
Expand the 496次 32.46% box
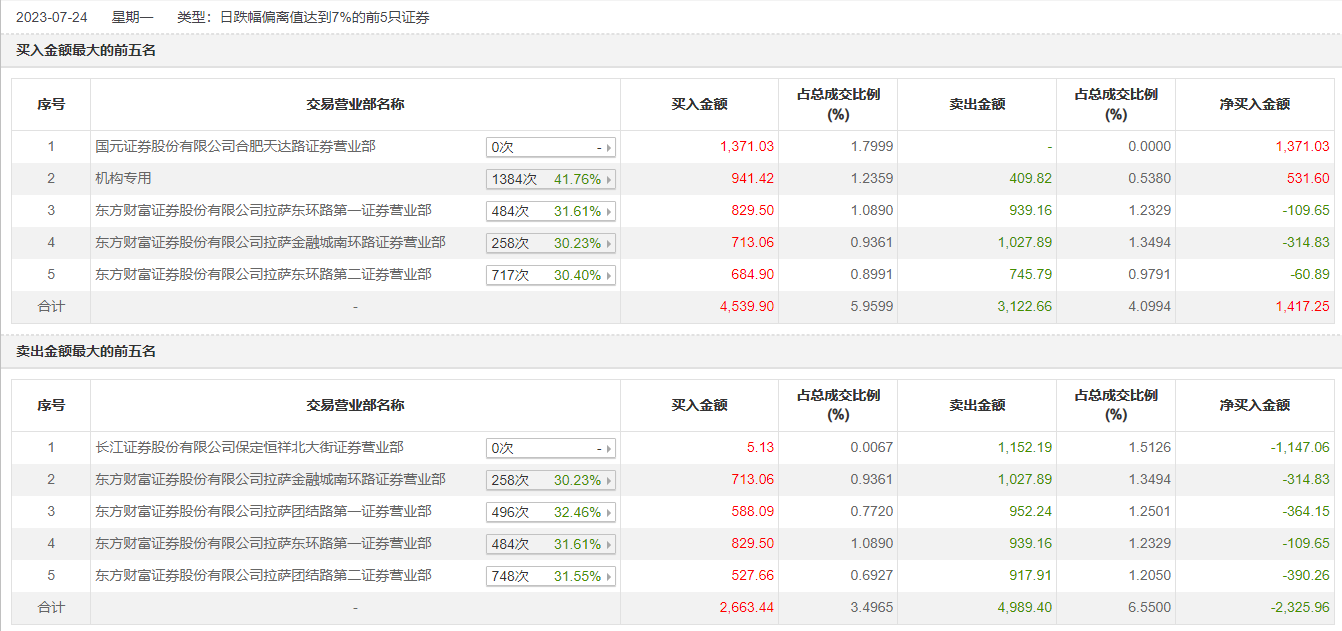point(551,512)
